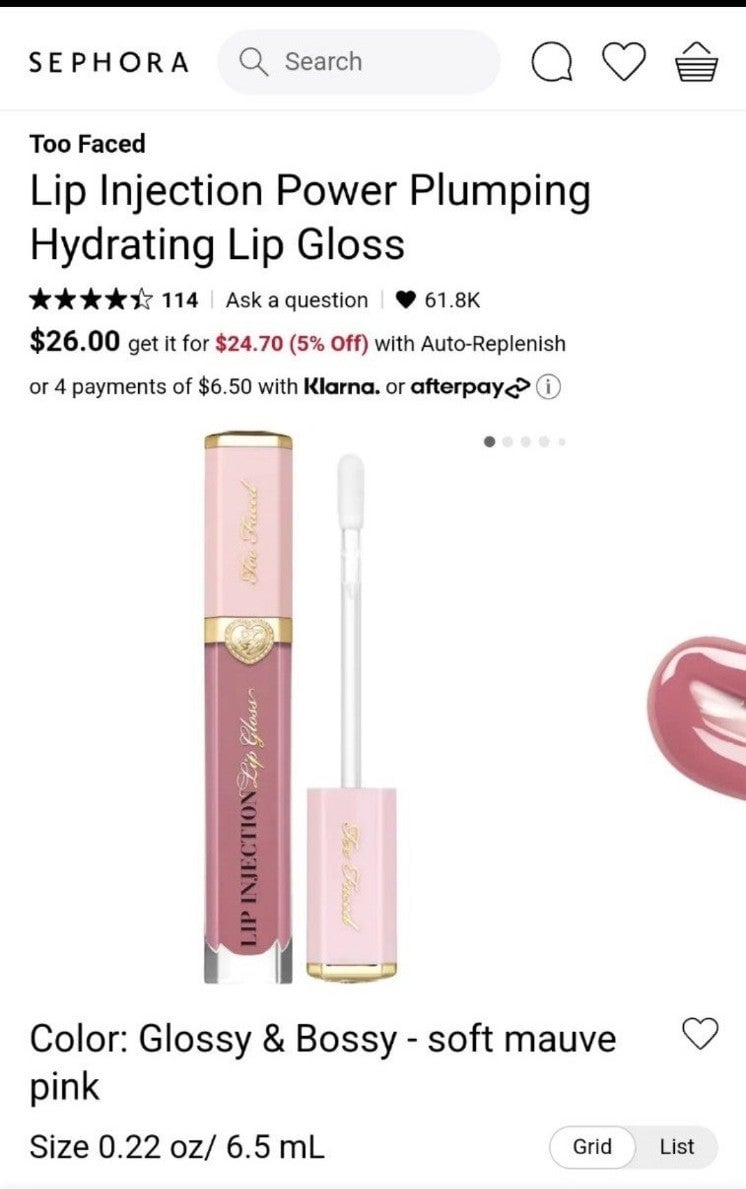
Task: Toggle the heart beside Glossy & Bossy color
Action: tap(700, 1034)
